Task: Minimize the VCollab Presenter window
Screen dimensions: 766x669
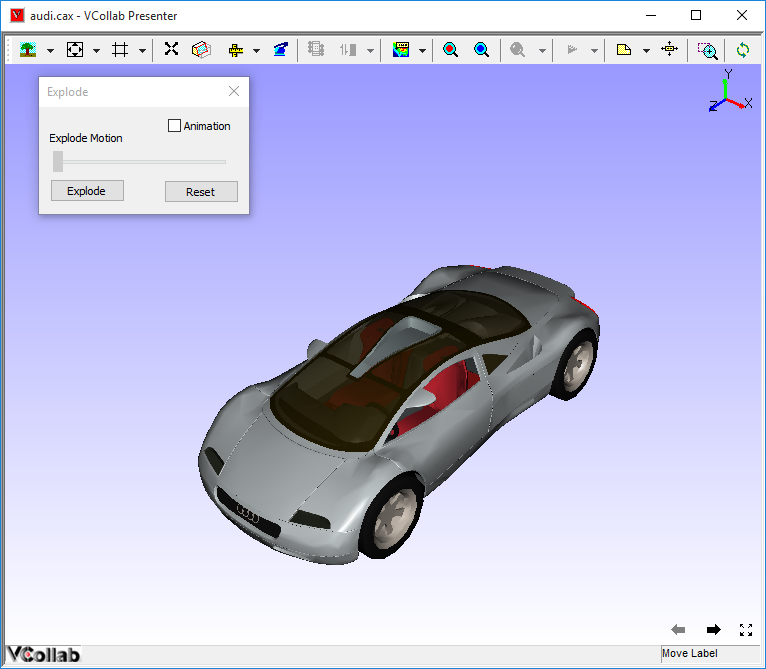Action: tap(651, 15)
